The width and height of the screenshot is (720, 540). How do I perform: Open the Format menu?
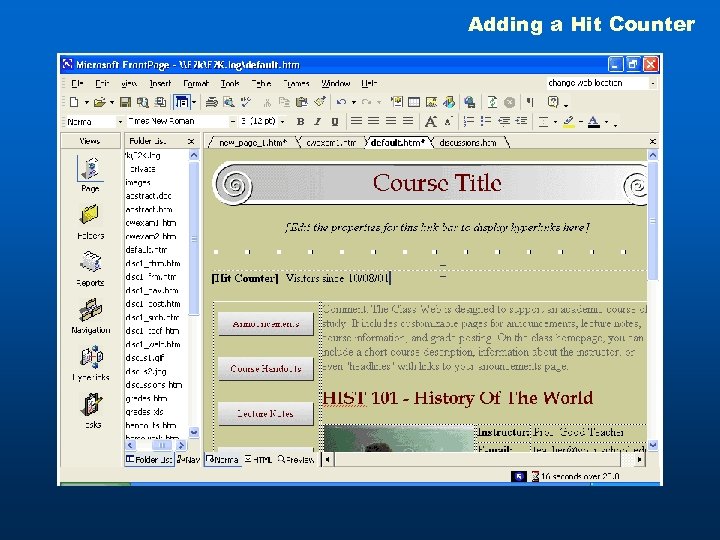(x=196, y=84)
